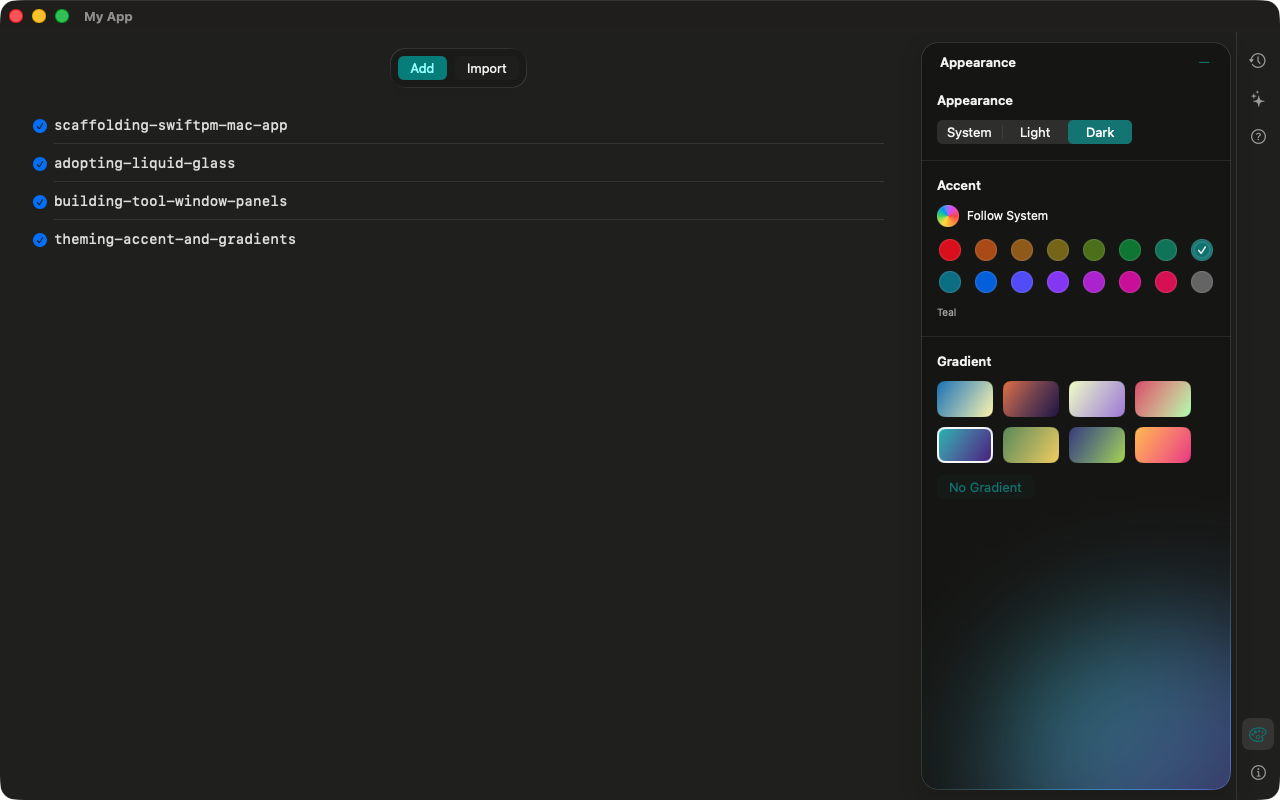The width and height of the screenshot is (1280, 800).
Task: Toggle checkmark for theming-accent-and-gradients
Action: 40,240
